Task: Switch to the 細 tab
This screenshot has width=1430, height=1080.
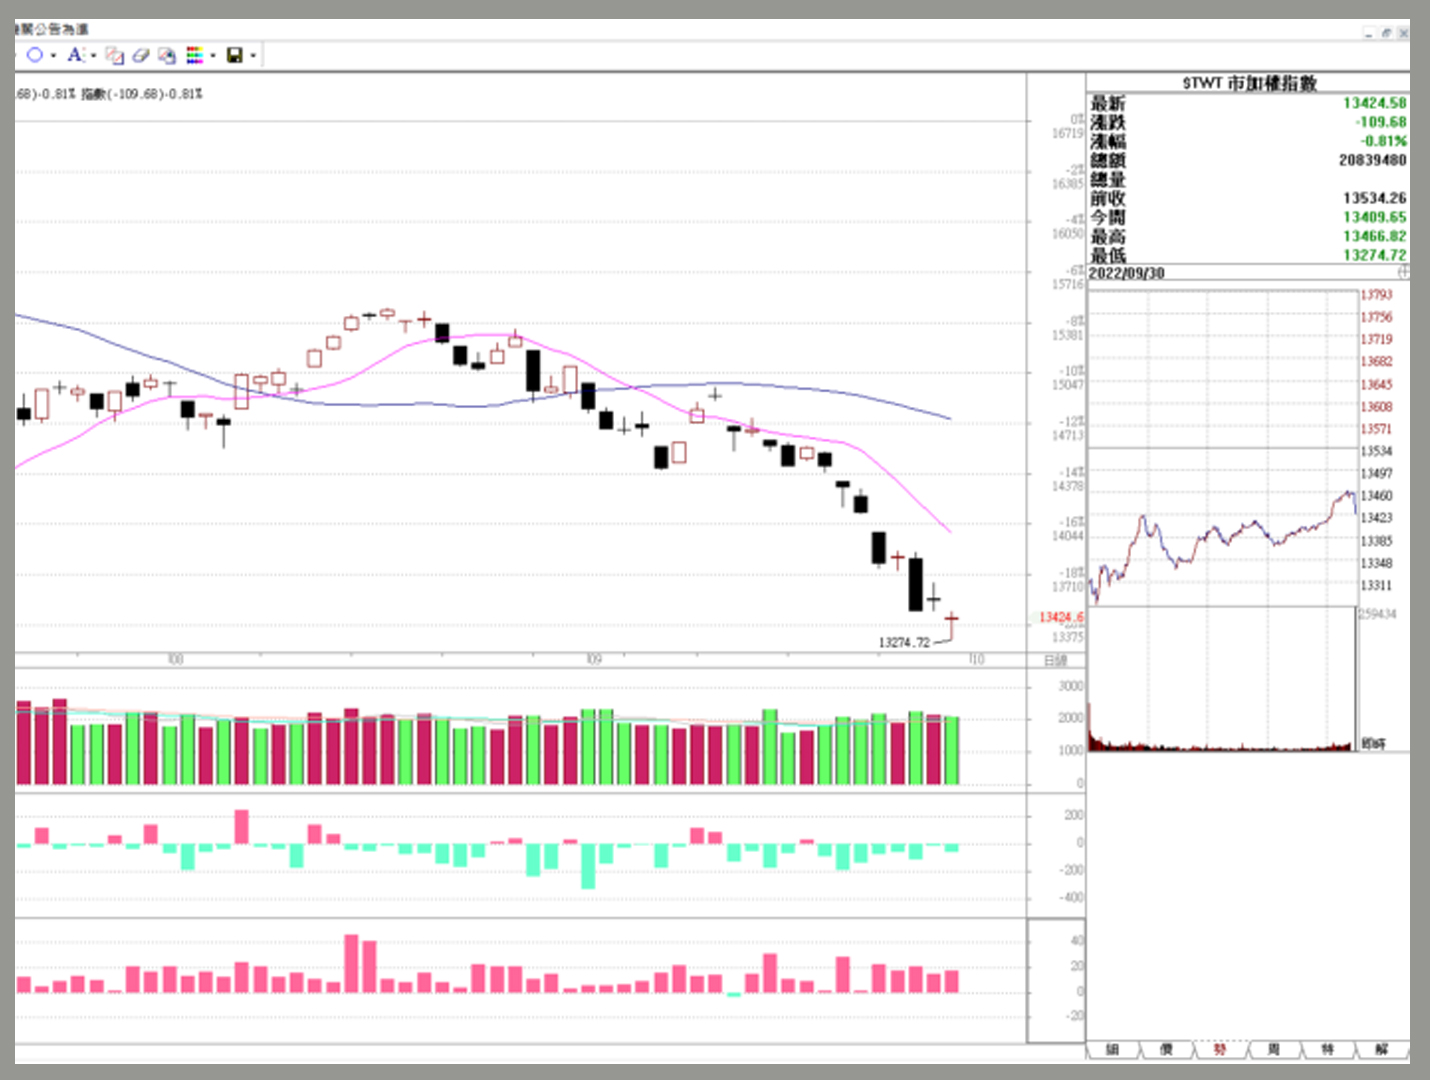Action: pyautogui.click(x=1113, y=1049)
